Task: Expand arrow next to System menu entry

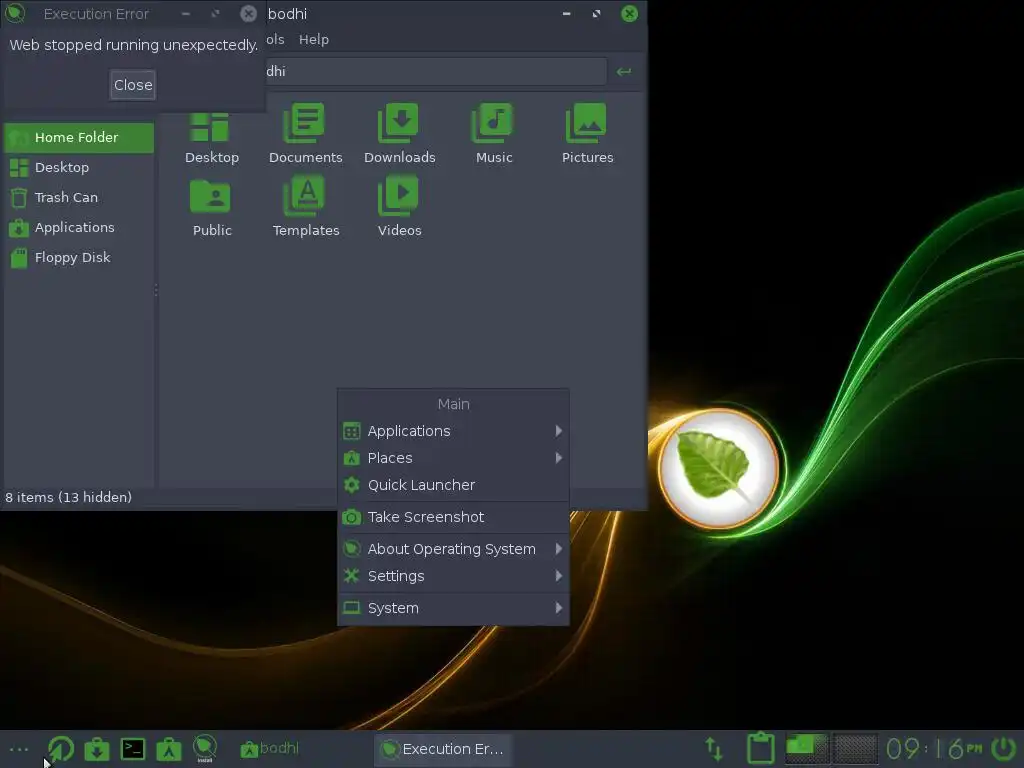Action: (558, 607)
